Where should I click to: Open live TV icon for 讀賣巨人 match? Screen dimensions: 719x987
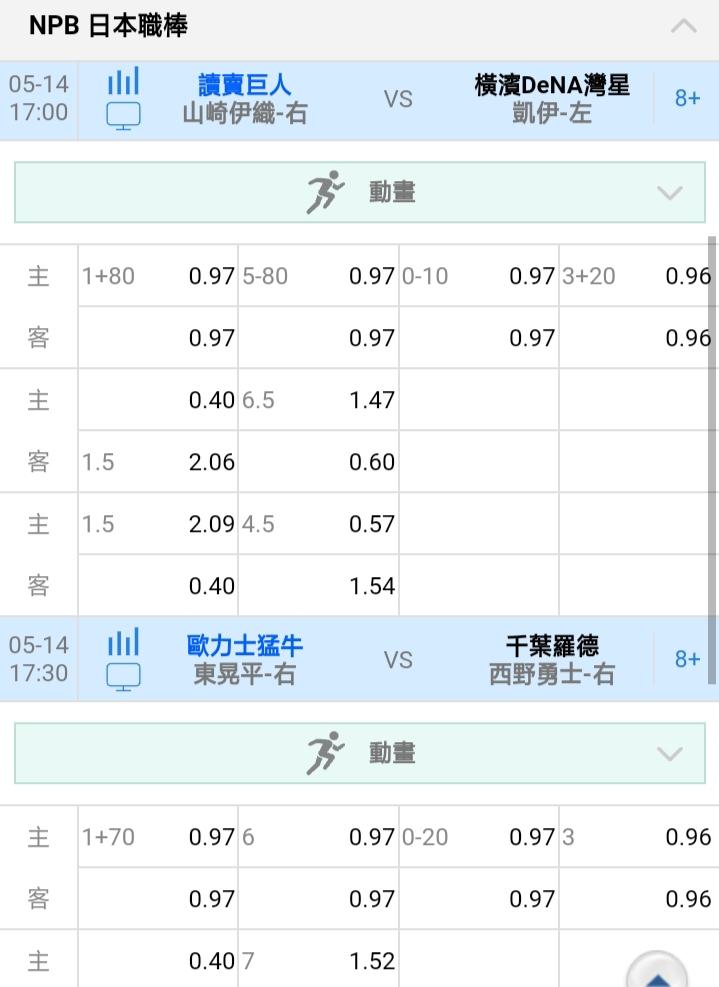123,116
